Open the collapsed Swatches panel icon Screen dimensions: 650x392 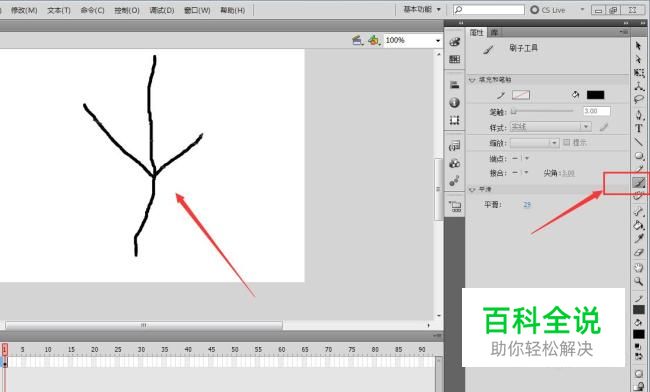(455, 59)
